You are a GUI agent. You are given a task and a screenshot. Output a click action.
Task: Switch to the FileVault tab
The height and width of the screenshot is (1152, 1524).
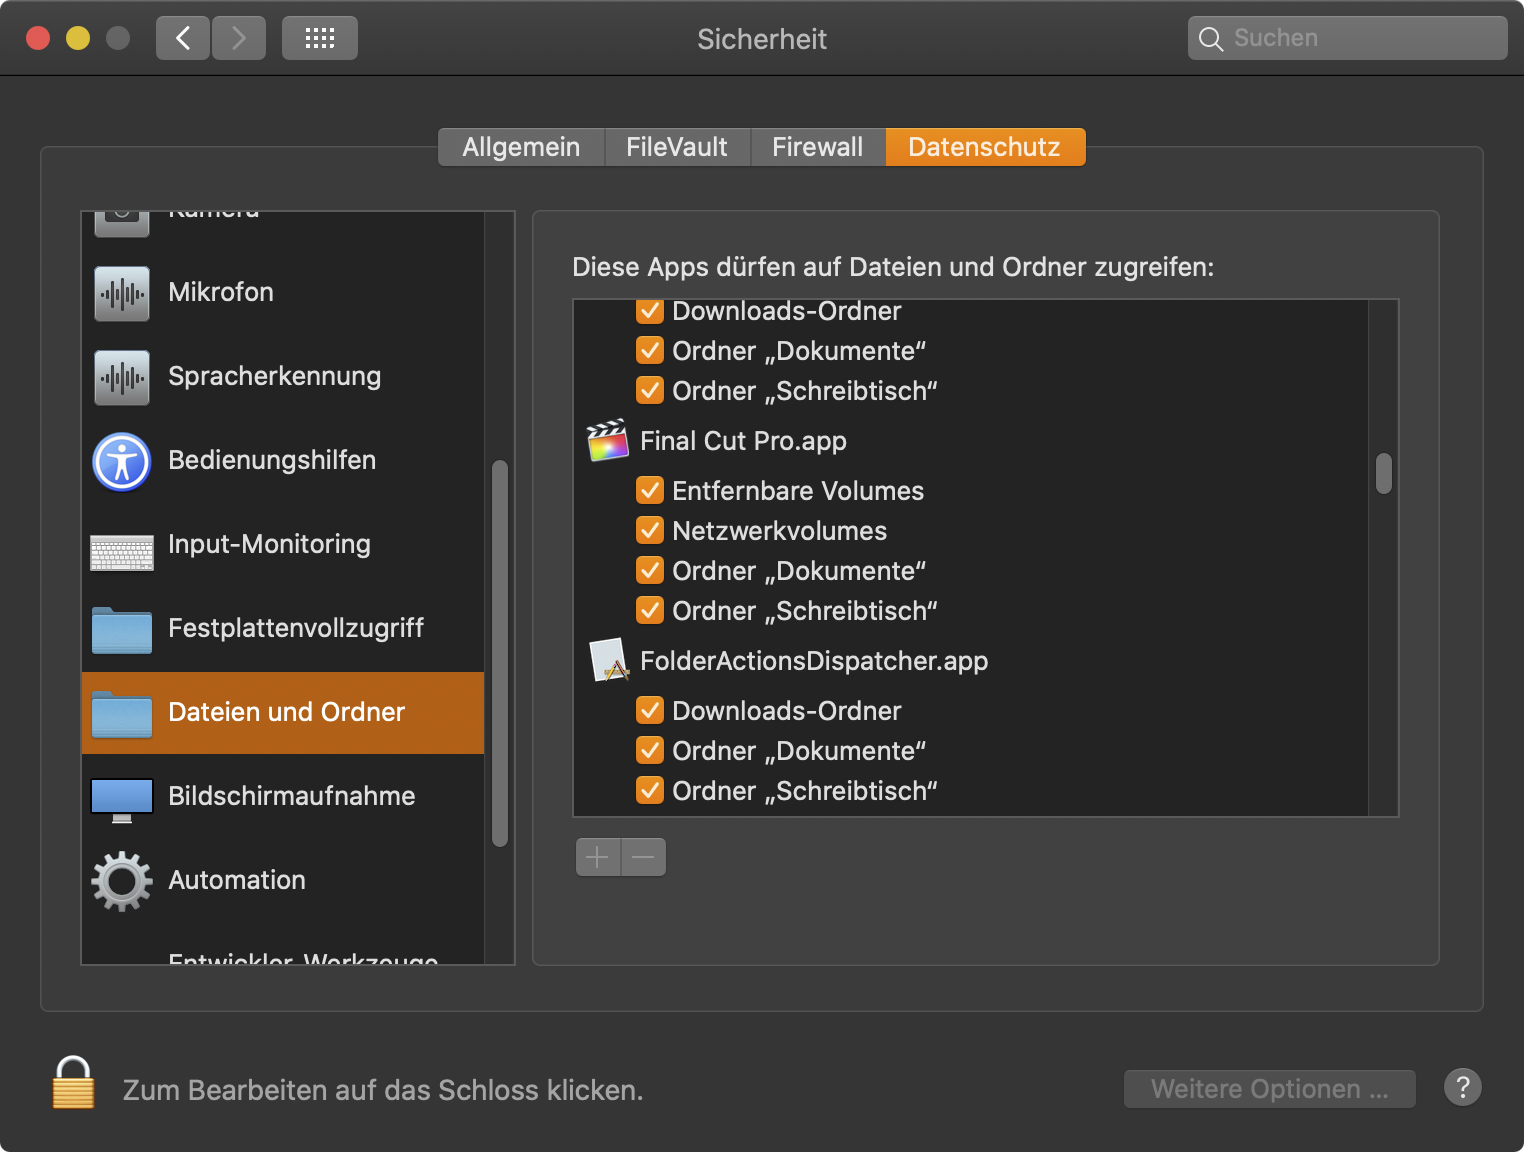[676, 147]
